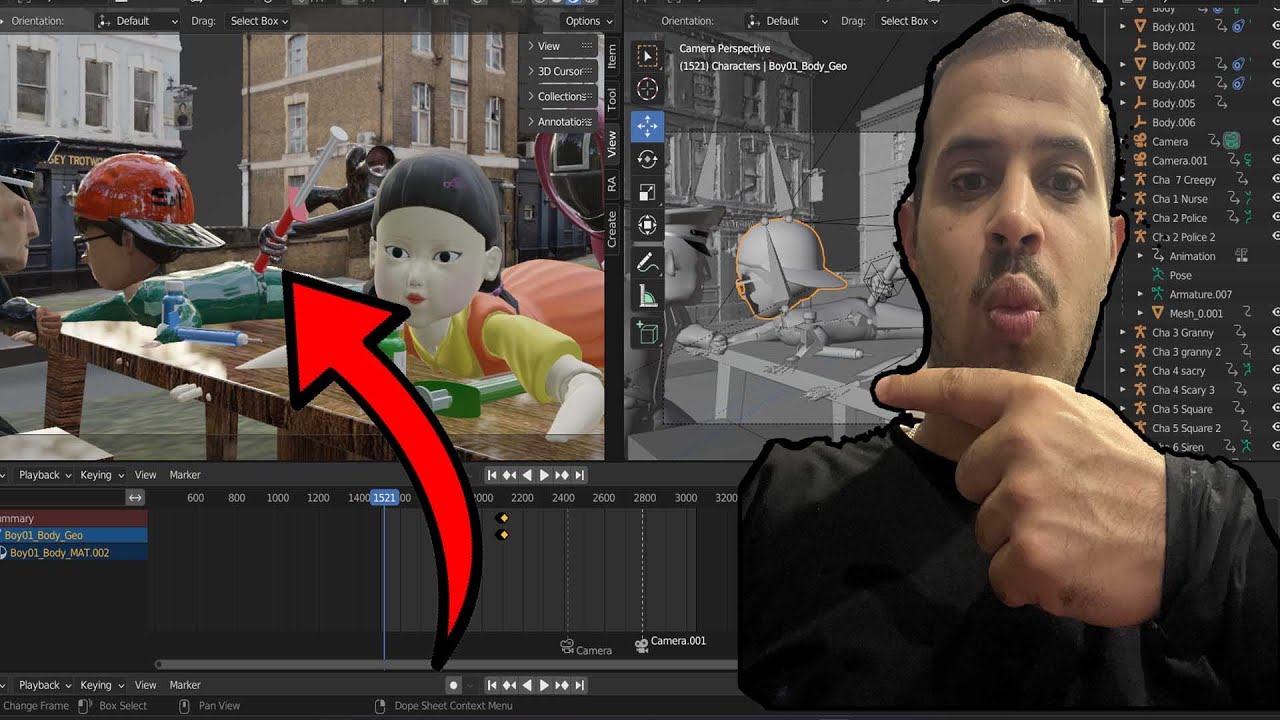Image resolution: width=1280 pixels, height=720 pixels.
Task: Click the timeline horizontal scrollbar
Action: pos(446,664)
